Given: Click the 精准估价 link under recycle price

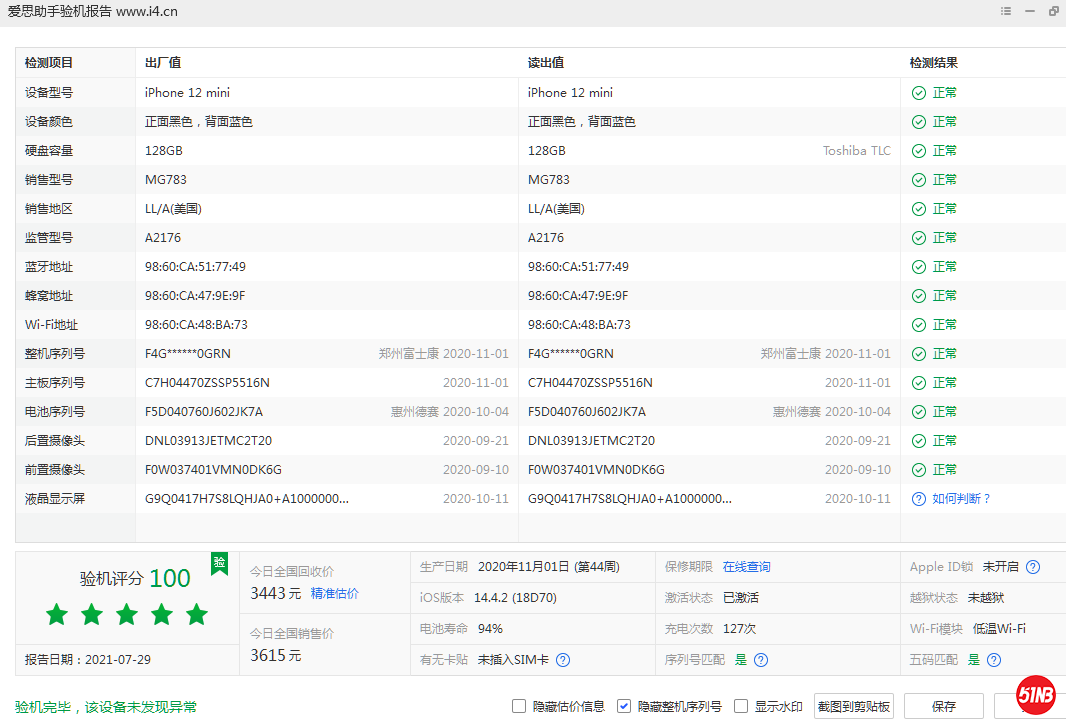Looking at the screenshot, I should pyautogui.click(x=335, y=593).
